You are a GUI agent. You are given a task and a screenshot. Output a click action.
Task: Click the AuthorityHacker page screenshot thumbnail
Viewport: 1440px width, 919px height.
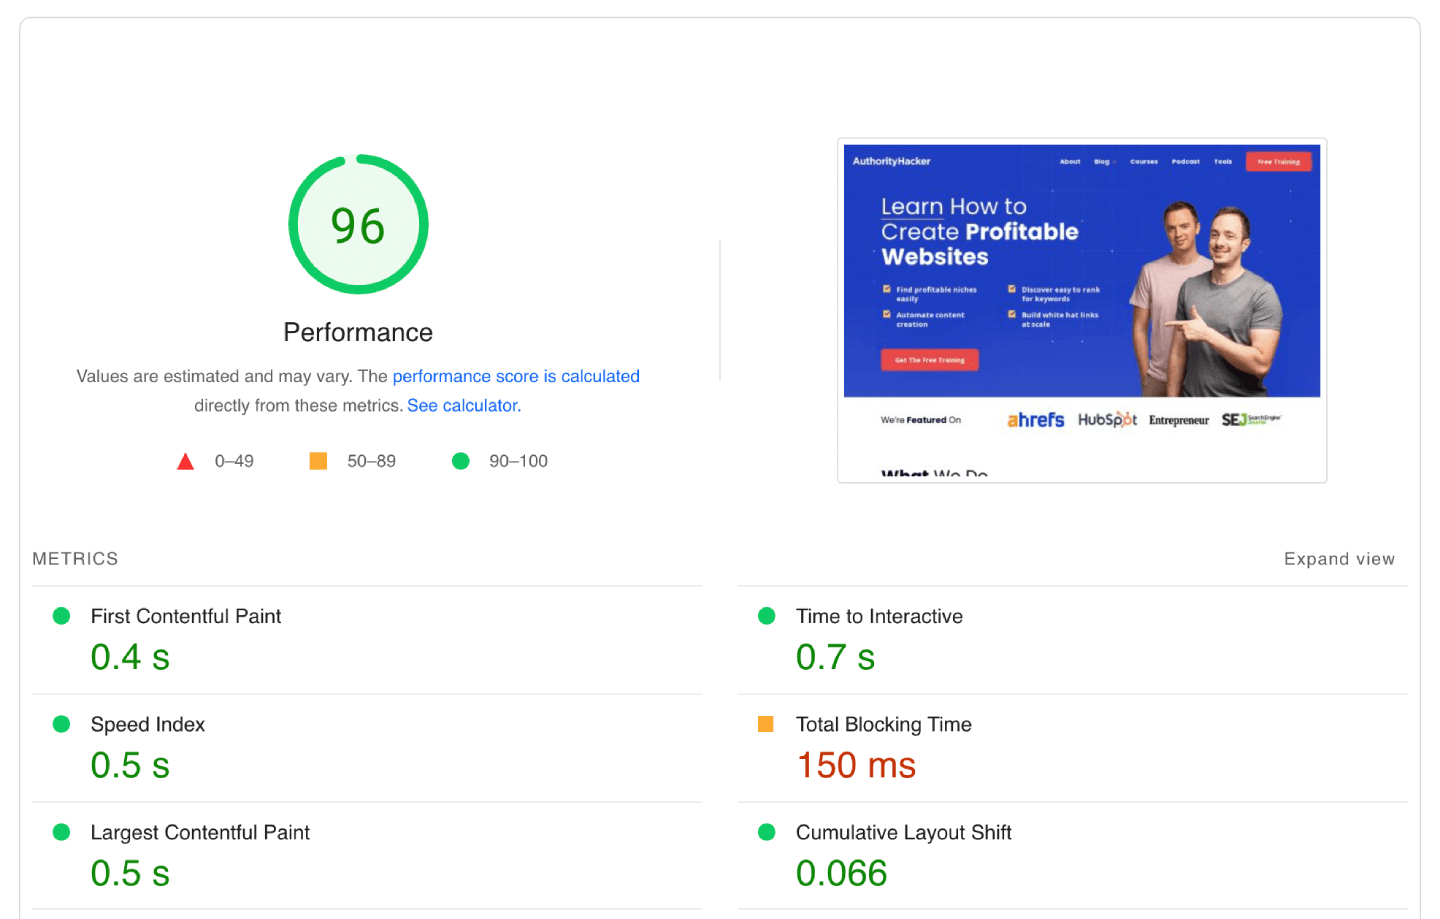[x=1081, y=310]
